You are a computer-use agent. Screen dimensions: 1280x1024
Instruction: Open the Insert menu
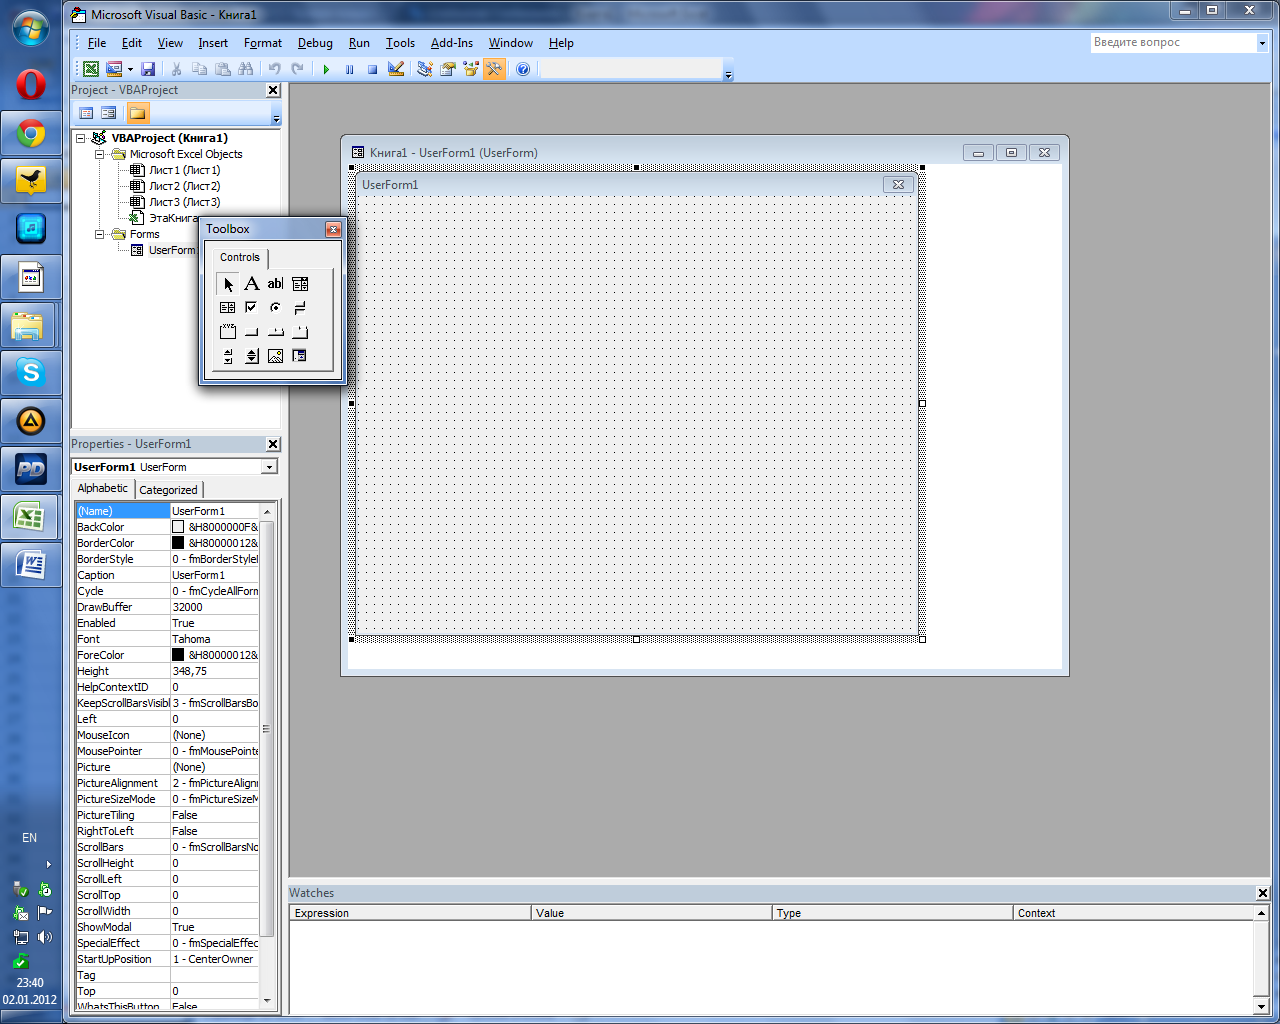(213, 43)
